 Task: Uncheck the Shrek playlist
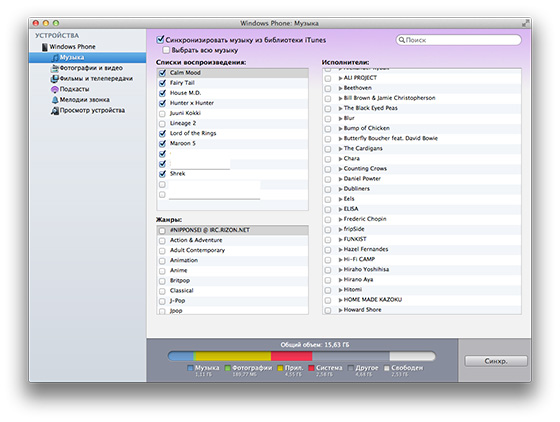pyautogui.click(x=162, y=174)
